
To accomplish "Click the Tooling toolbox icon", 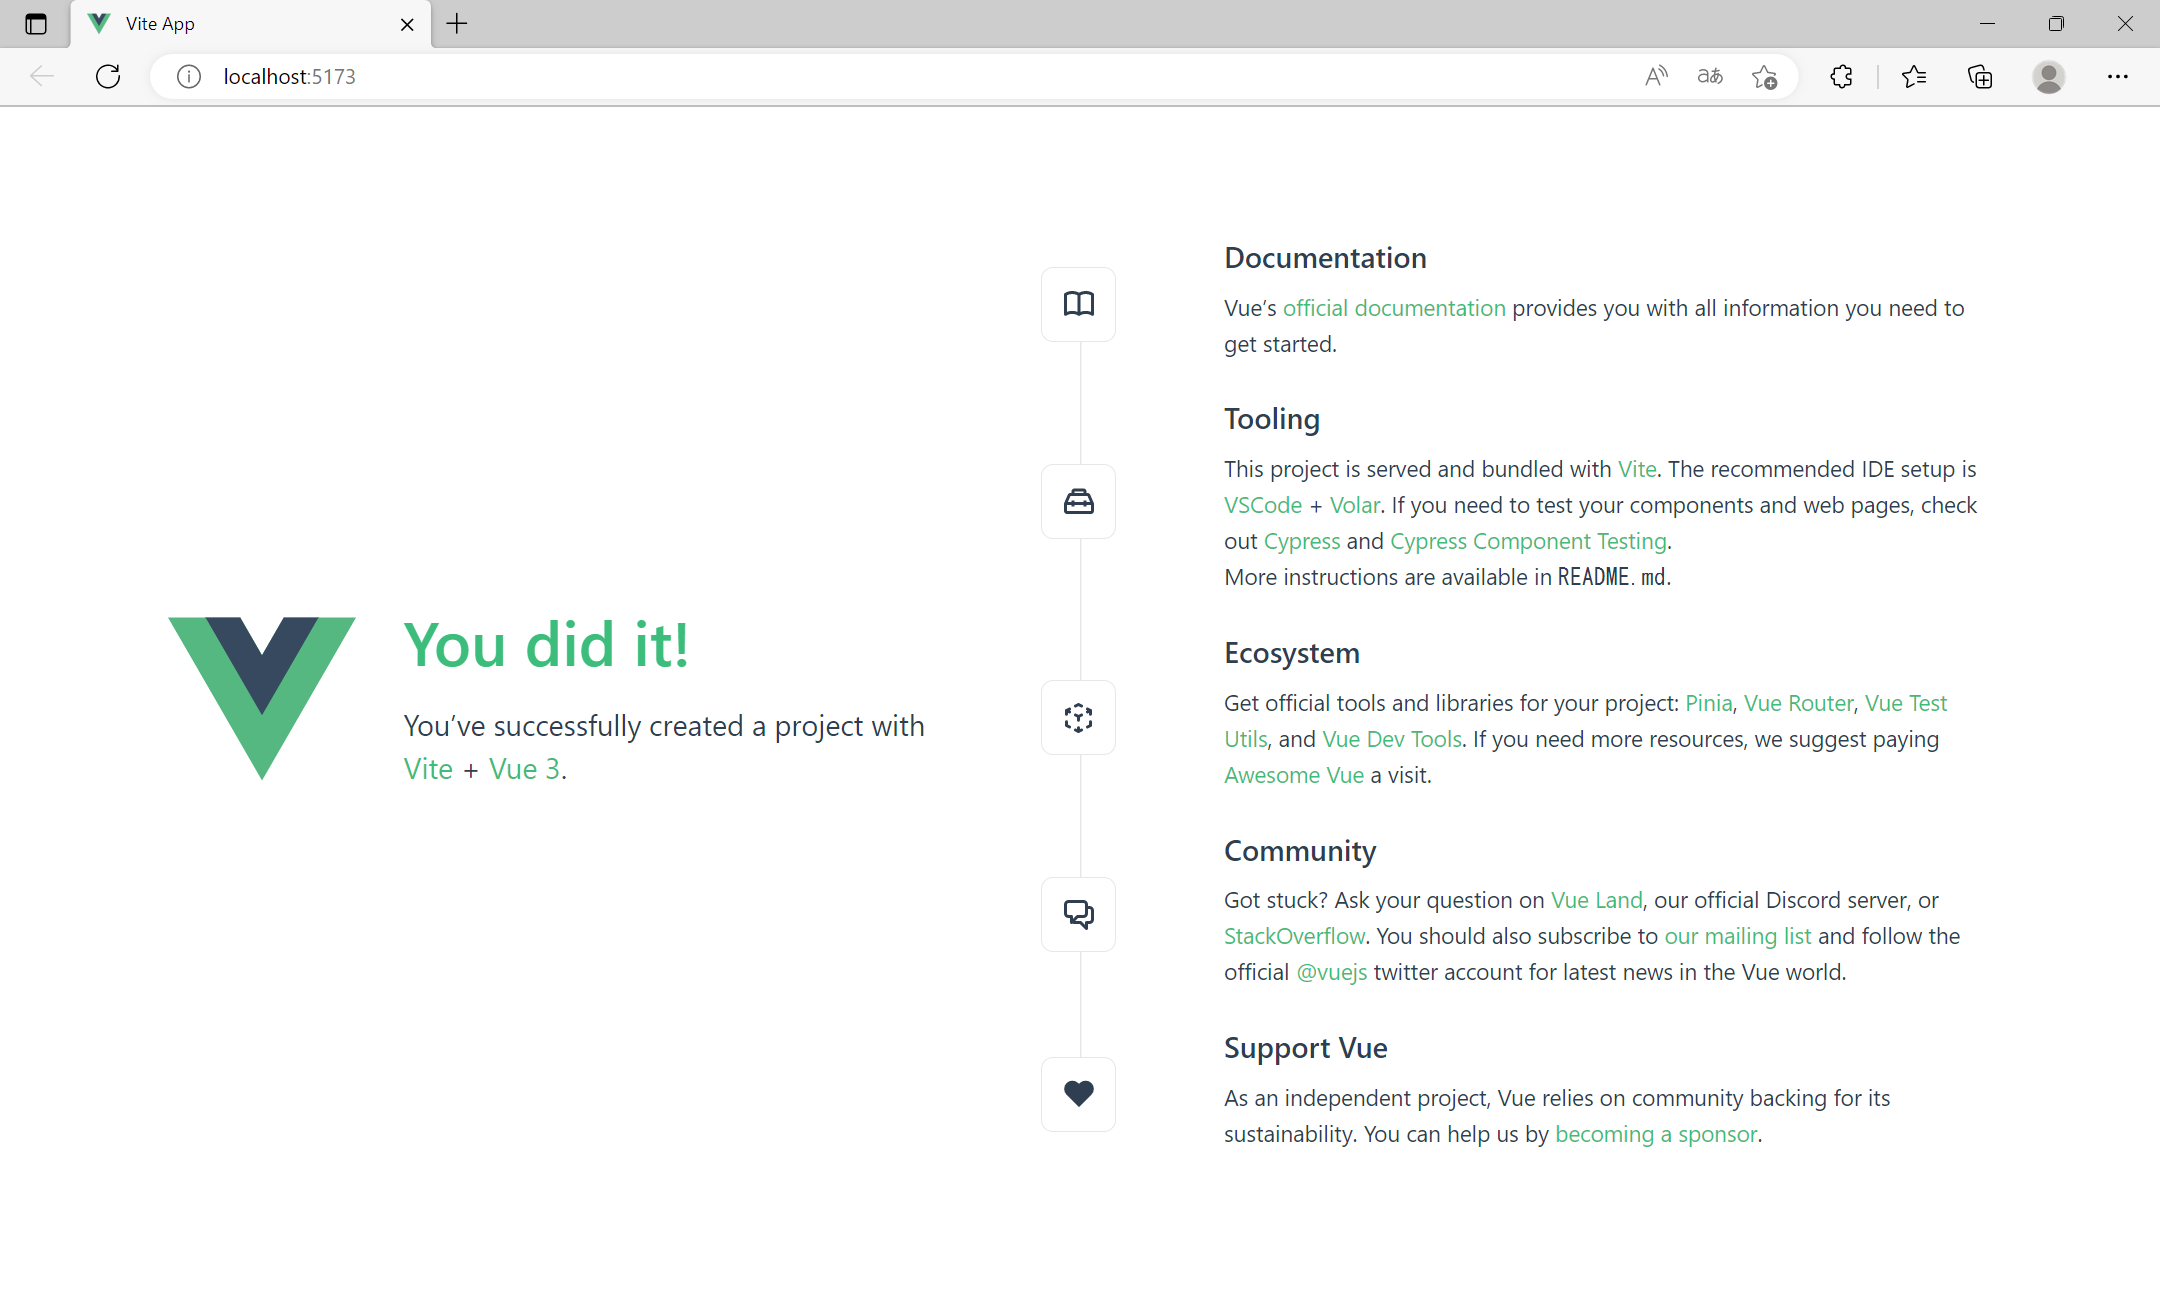I will (x=1078, y=501).
